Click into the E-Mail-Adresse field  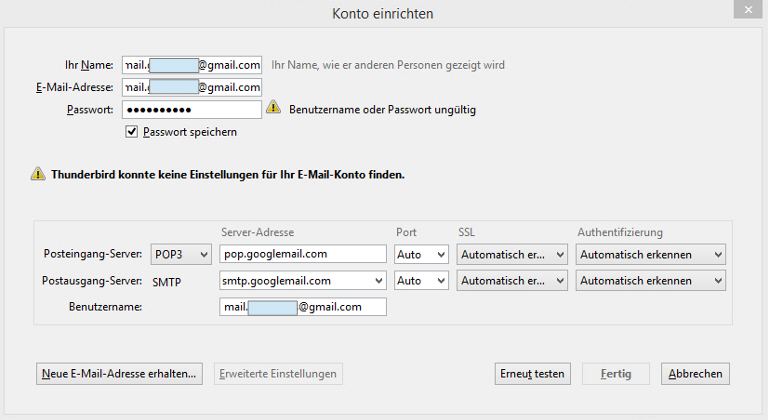pos(191,87)
